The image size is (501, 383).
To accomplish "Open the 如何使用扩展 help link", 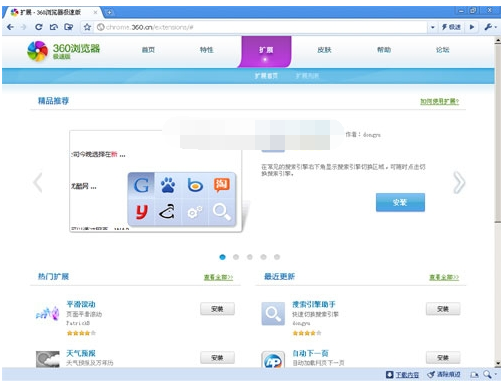I will (x=439, y=101).
